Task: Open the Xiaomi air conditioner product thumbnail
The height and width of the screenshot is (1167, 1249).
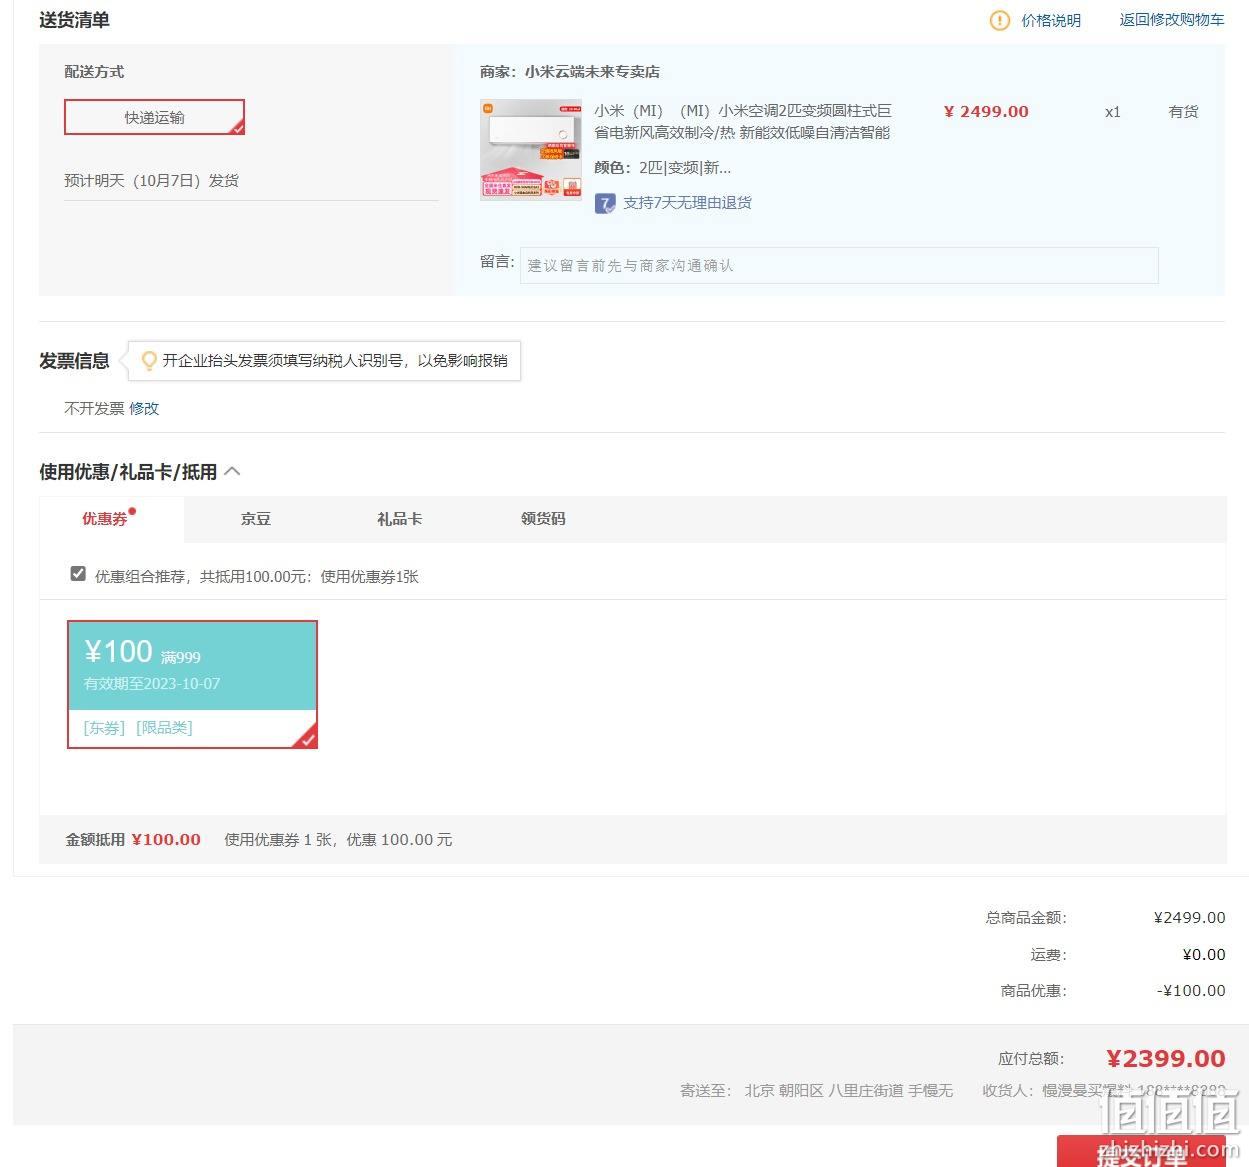Action: pyautogui.click(x=531, y=149)
